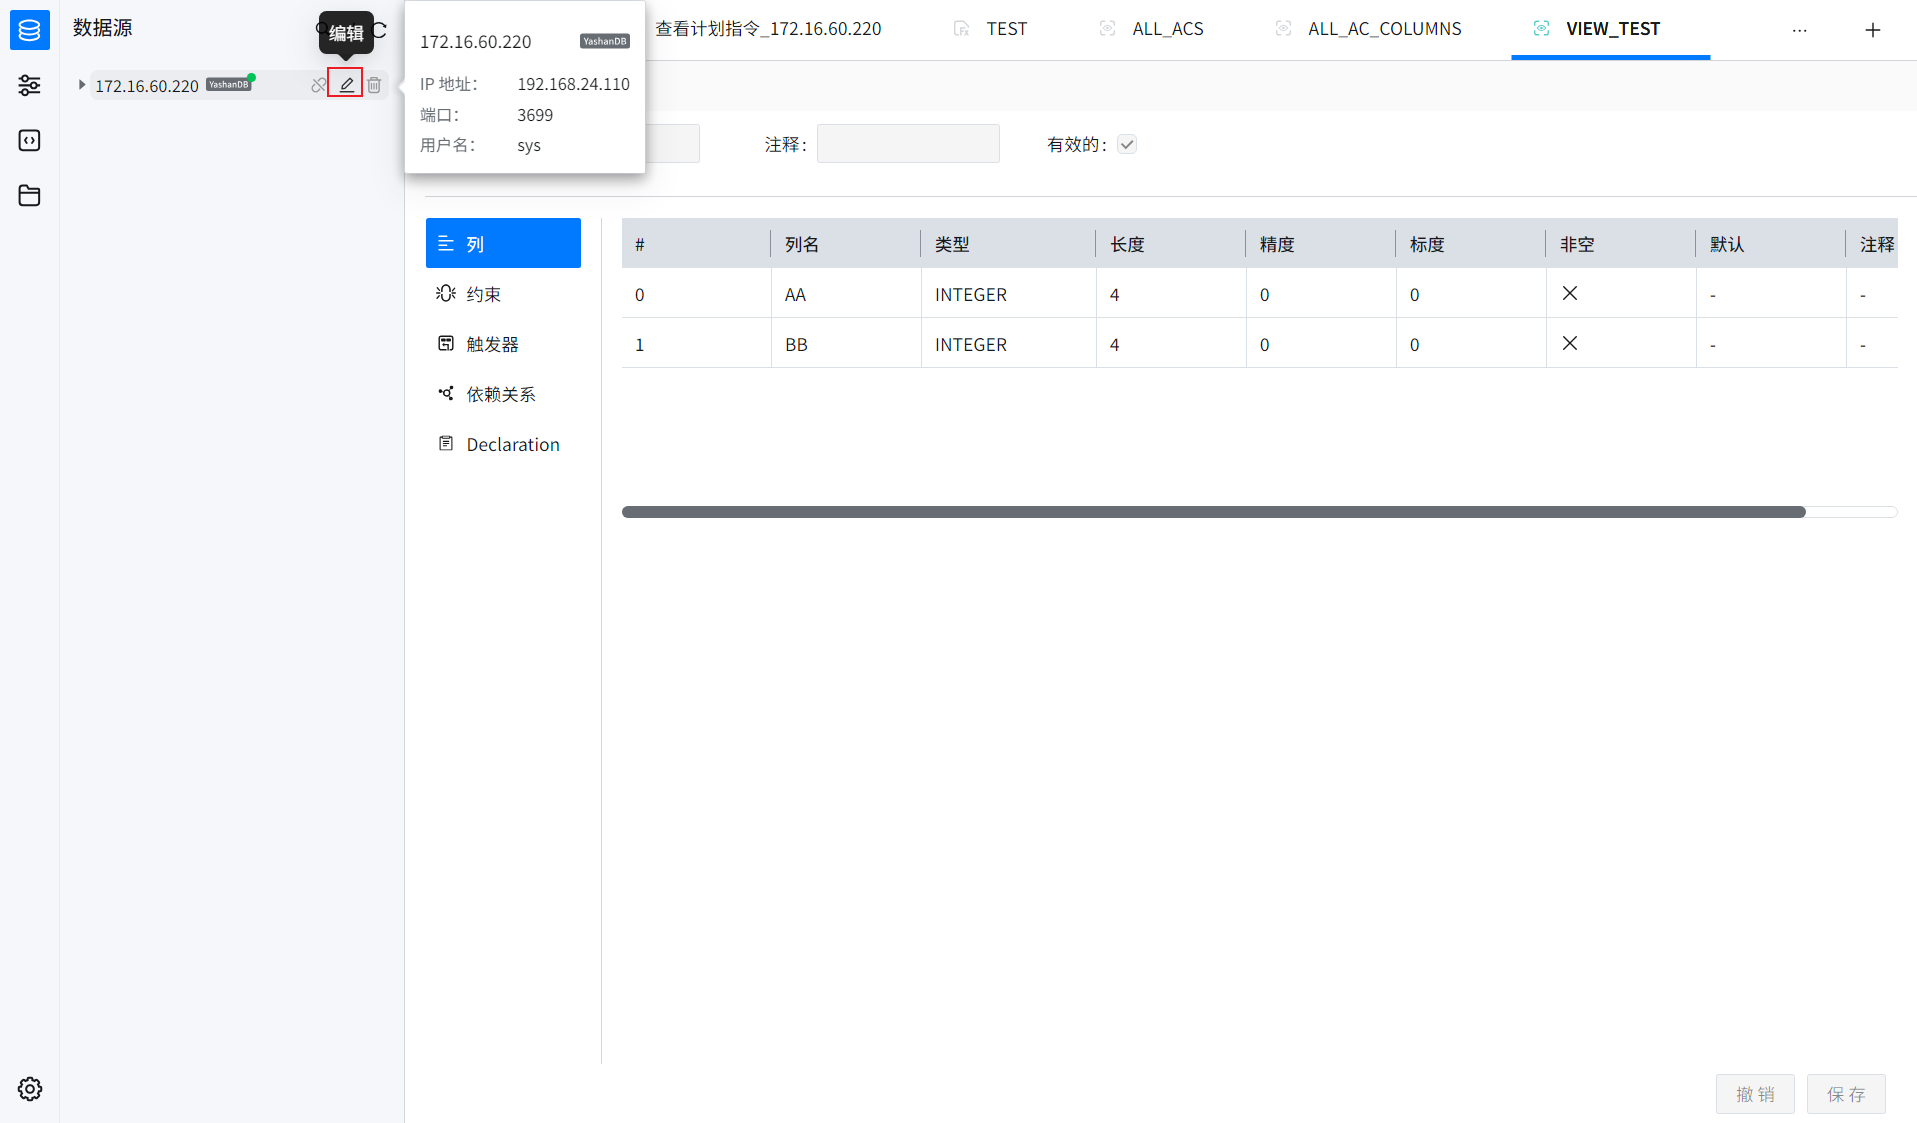Viewport: 1917px width, 1123px height.
Task: Open the SQL code console sidebar icon
Action: pyautogui.click(x=29, y=141)
